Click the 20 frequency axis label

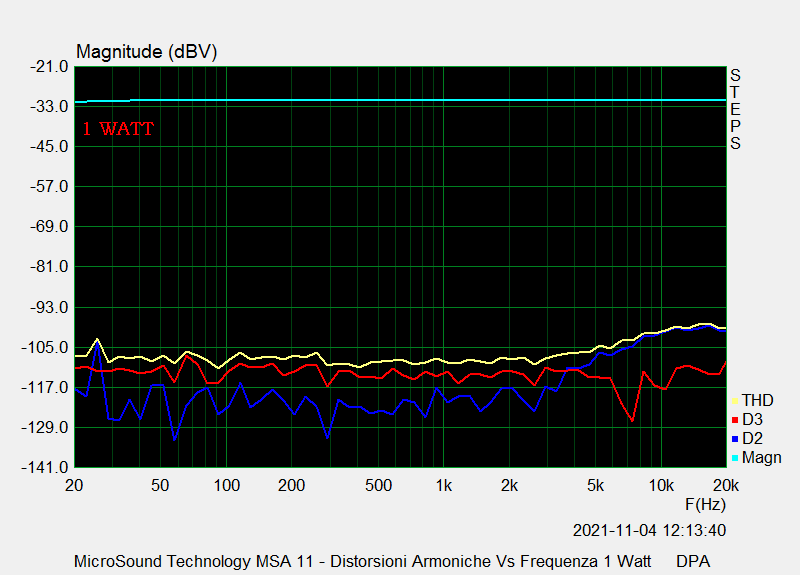74,485
